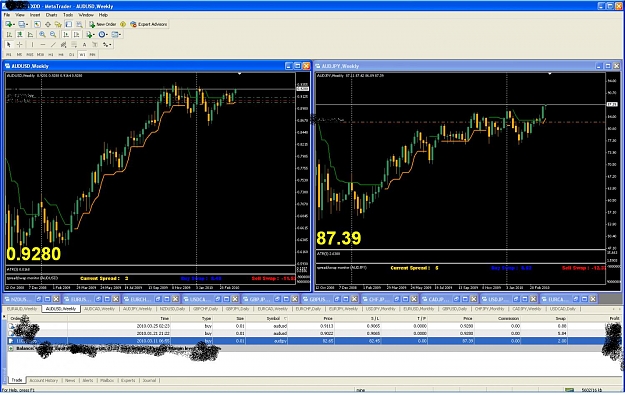Image resolution: width=625 pixels, height=395 pixels.
Task: Open the Charts menu
Action: coord(51,15)
